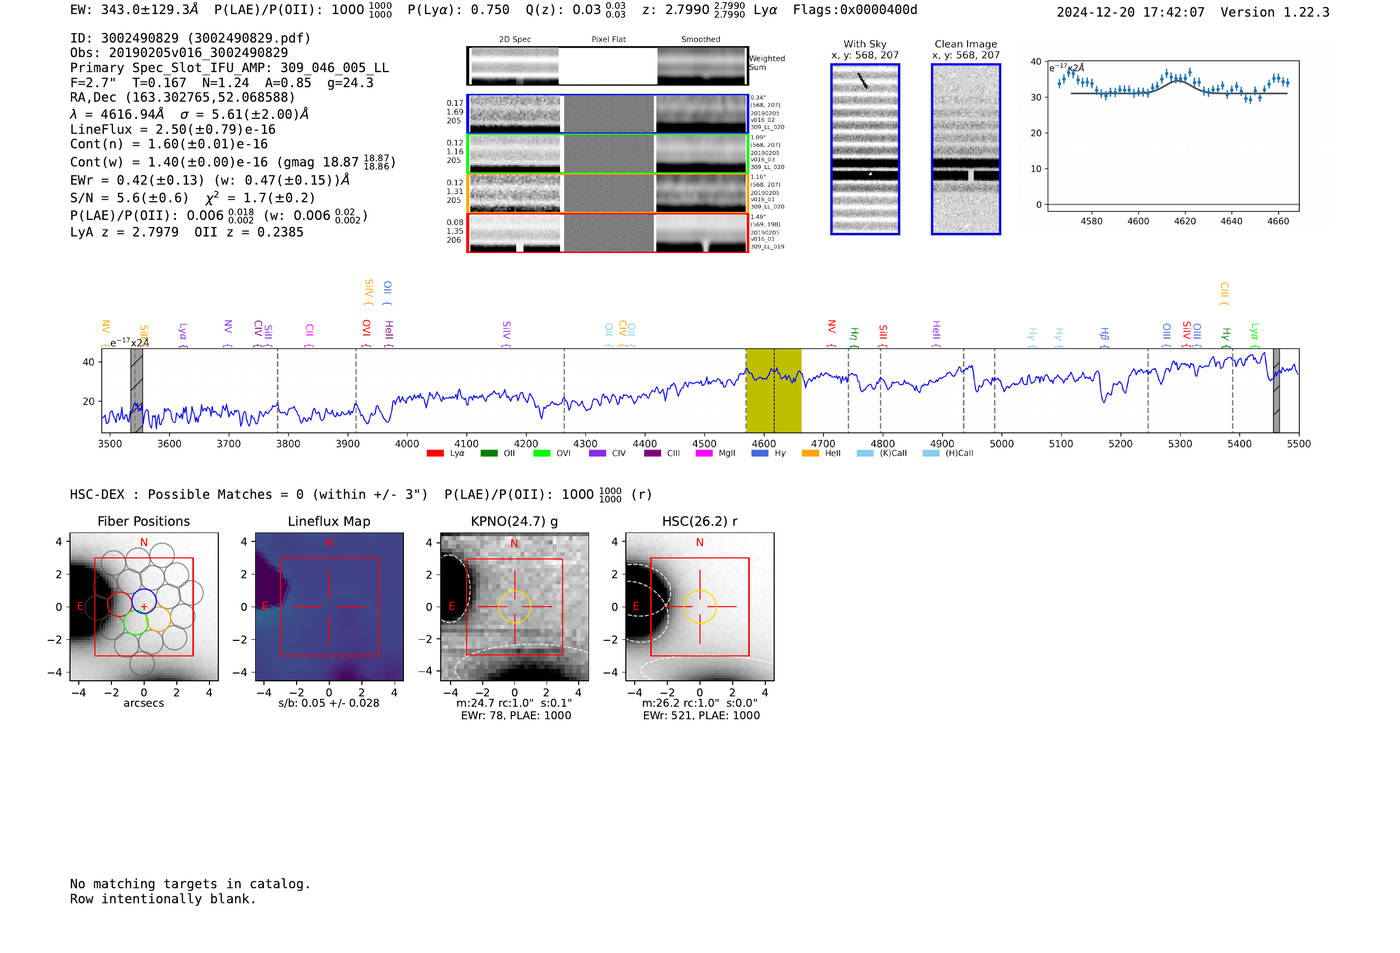Screen dimensions: 1400x953
Task: Click the 2024-12-20 17:42:07 timestamp
Action: 1130,12
